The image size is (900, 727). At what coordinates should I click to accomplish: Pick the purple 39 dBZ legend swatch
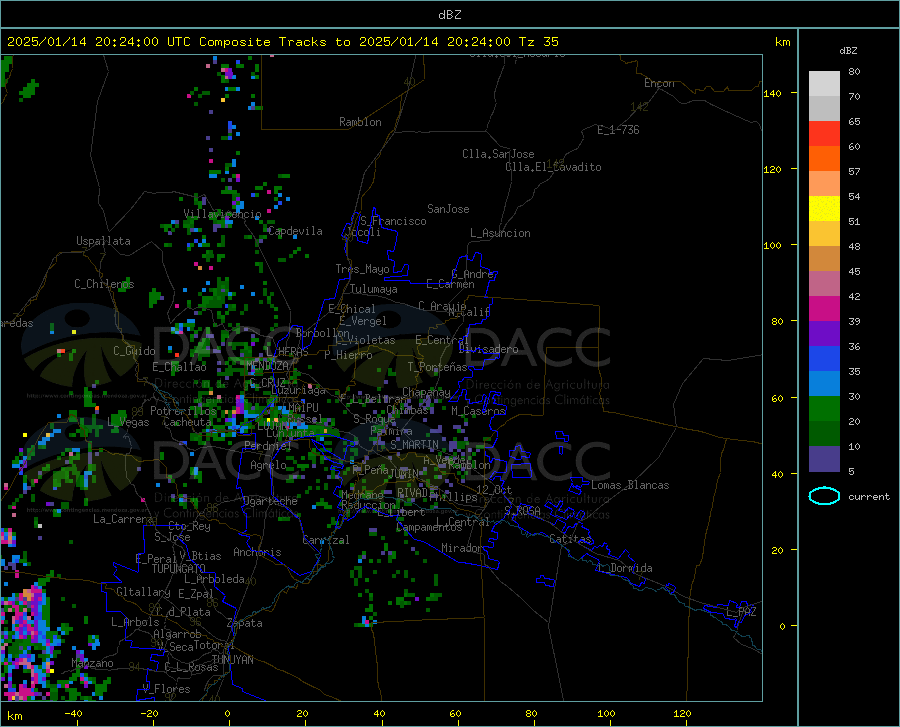point(824,334)
